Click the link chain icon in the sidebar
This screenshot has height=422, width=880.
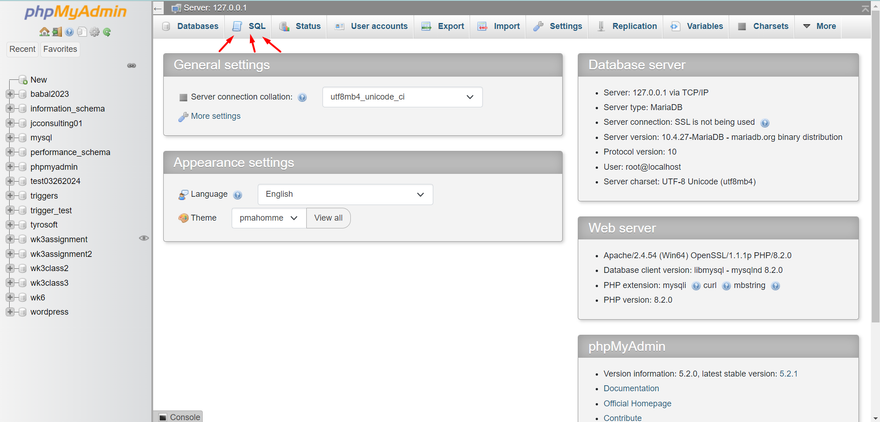[131, 65]
